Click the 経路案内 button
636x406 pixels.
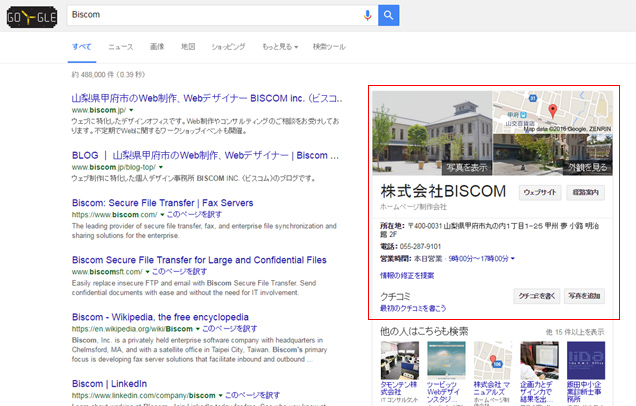click(x=585, y=192)
